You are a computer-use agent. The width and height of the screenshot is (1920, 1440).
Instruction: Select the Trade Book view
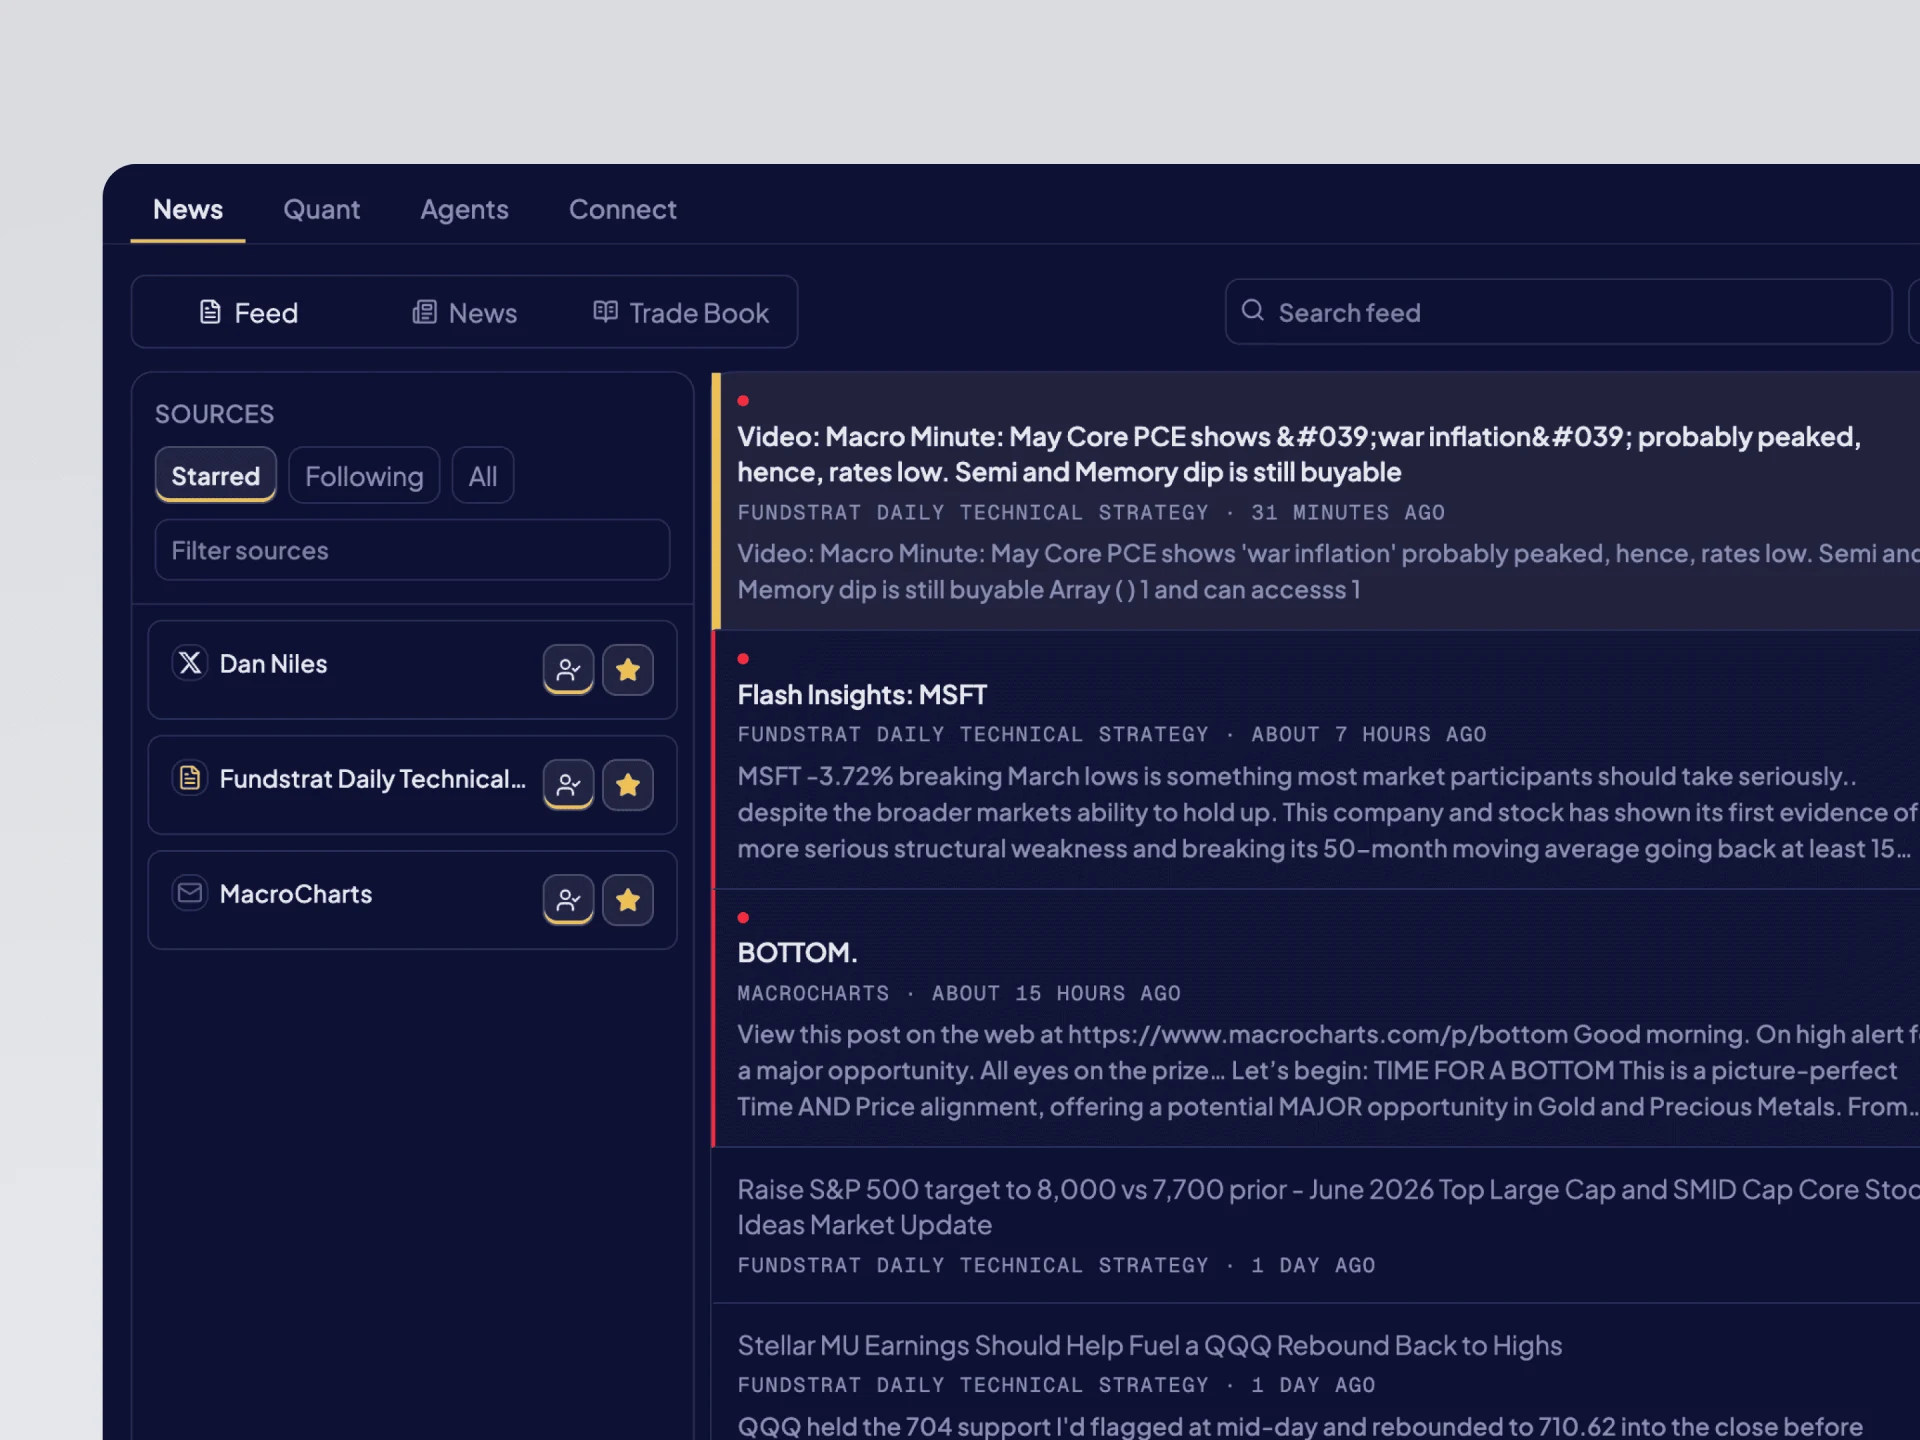click(681, 313)
